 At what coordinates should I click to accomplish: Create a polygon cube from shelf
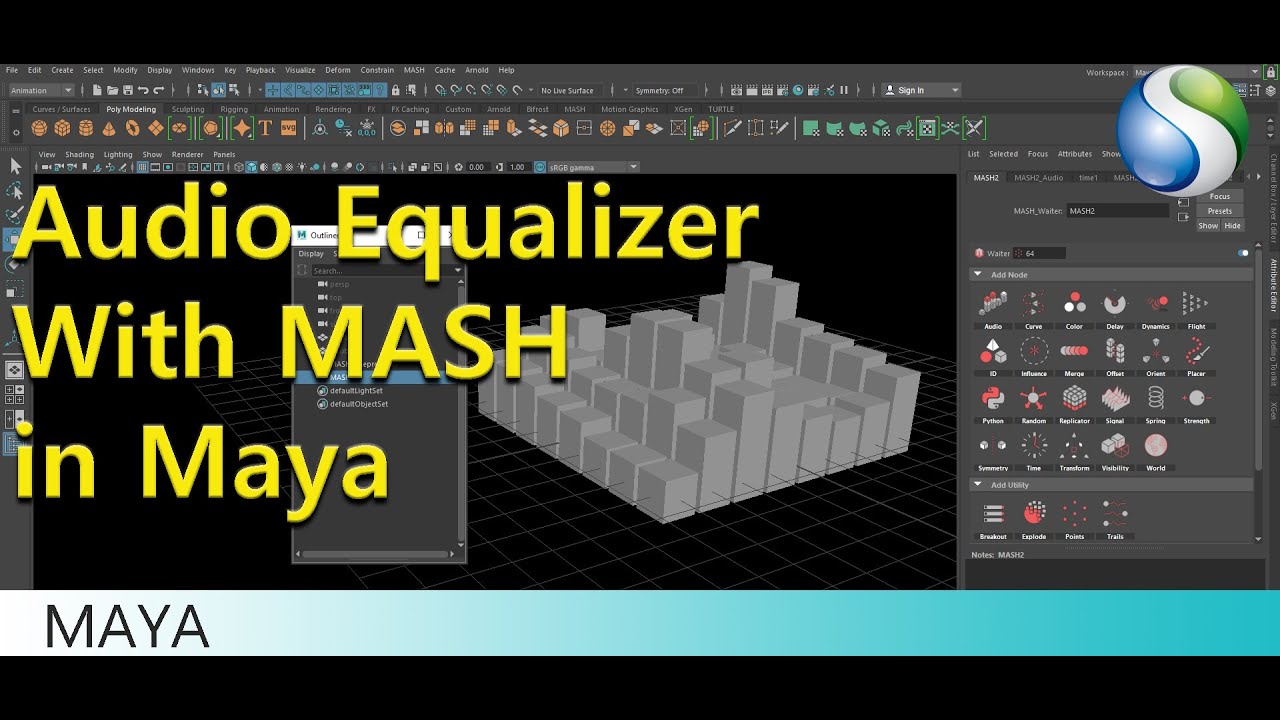[62, 128]
